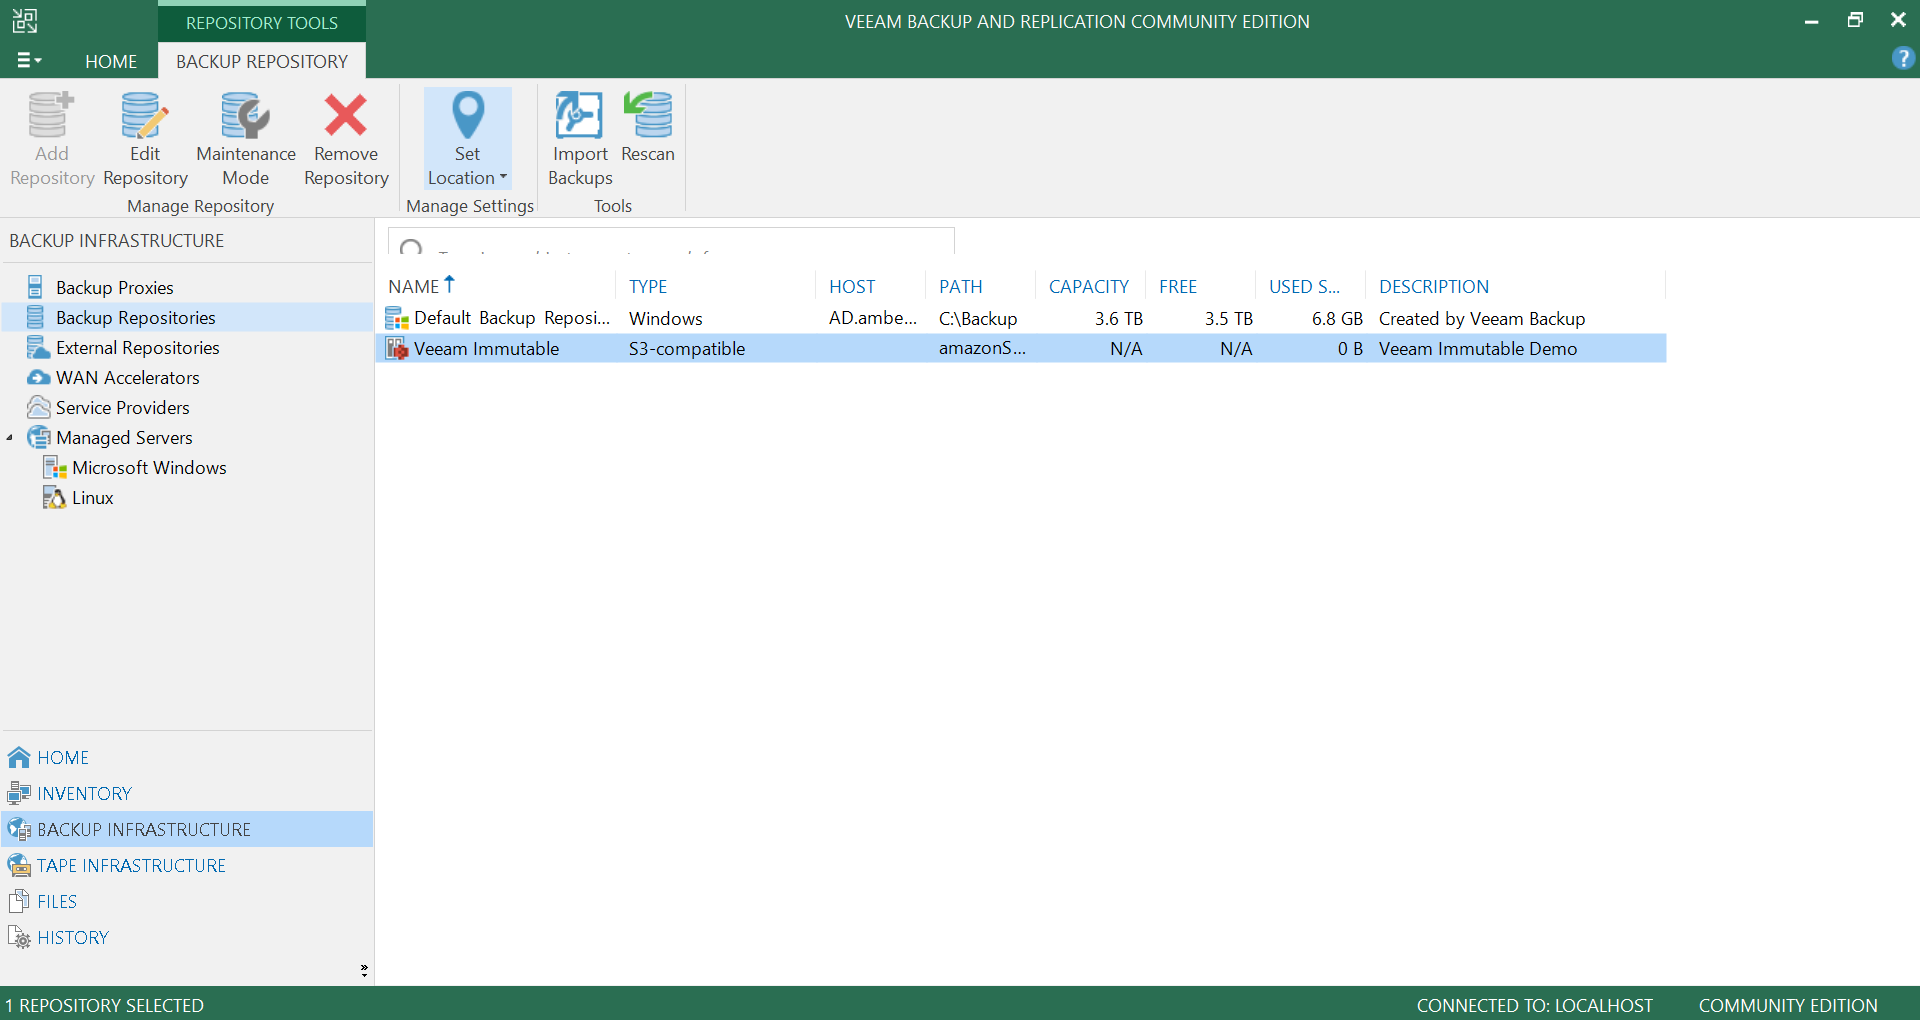1920x1020 pixels.
Task: Click the HOME house icon
Action: coord(18,757)
